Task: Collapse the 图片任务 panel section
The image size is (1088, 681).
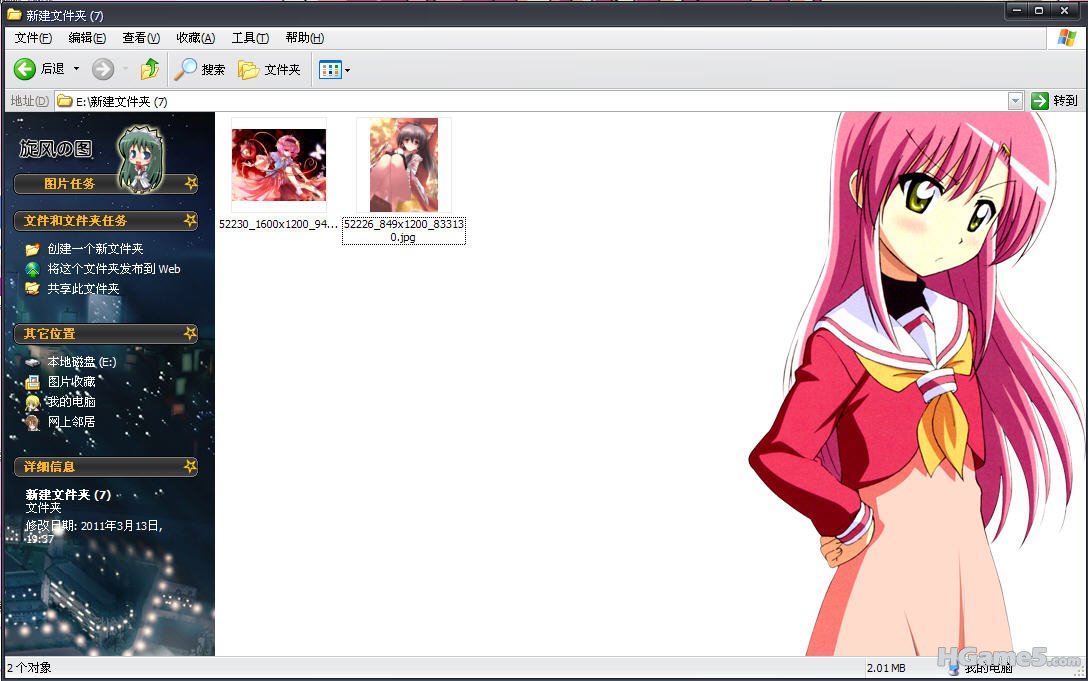Action: pos(190,184)
